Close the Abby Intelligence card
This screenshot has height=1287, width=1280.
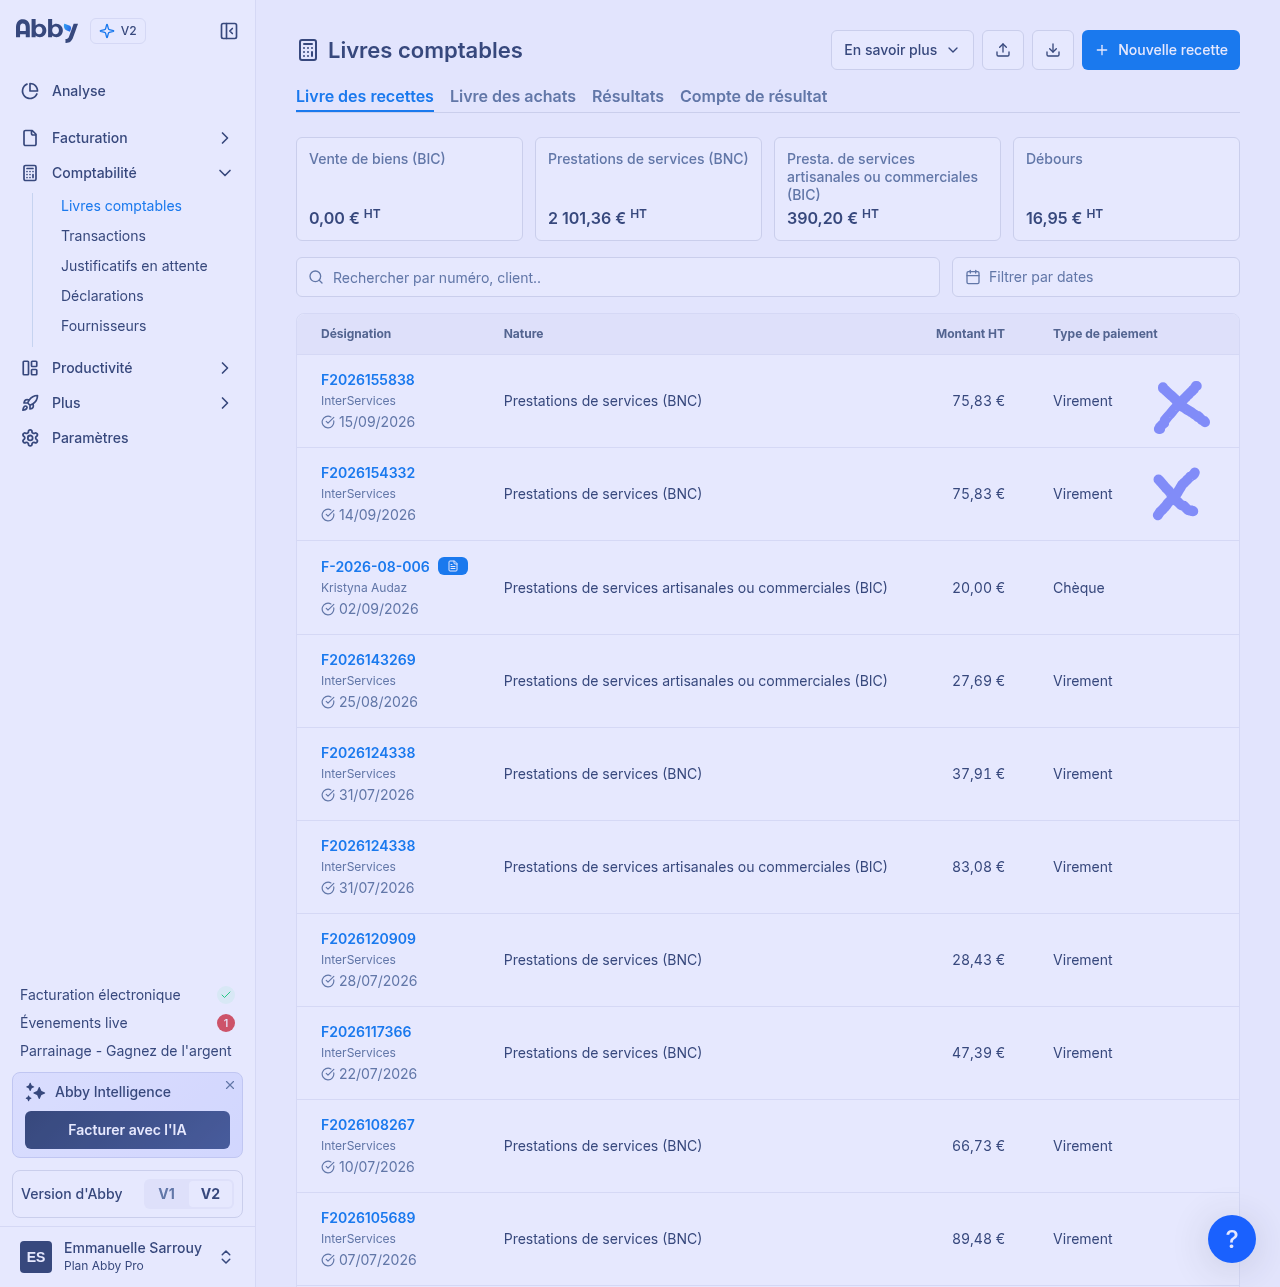pyautogui.click(x=230, y=1085)
